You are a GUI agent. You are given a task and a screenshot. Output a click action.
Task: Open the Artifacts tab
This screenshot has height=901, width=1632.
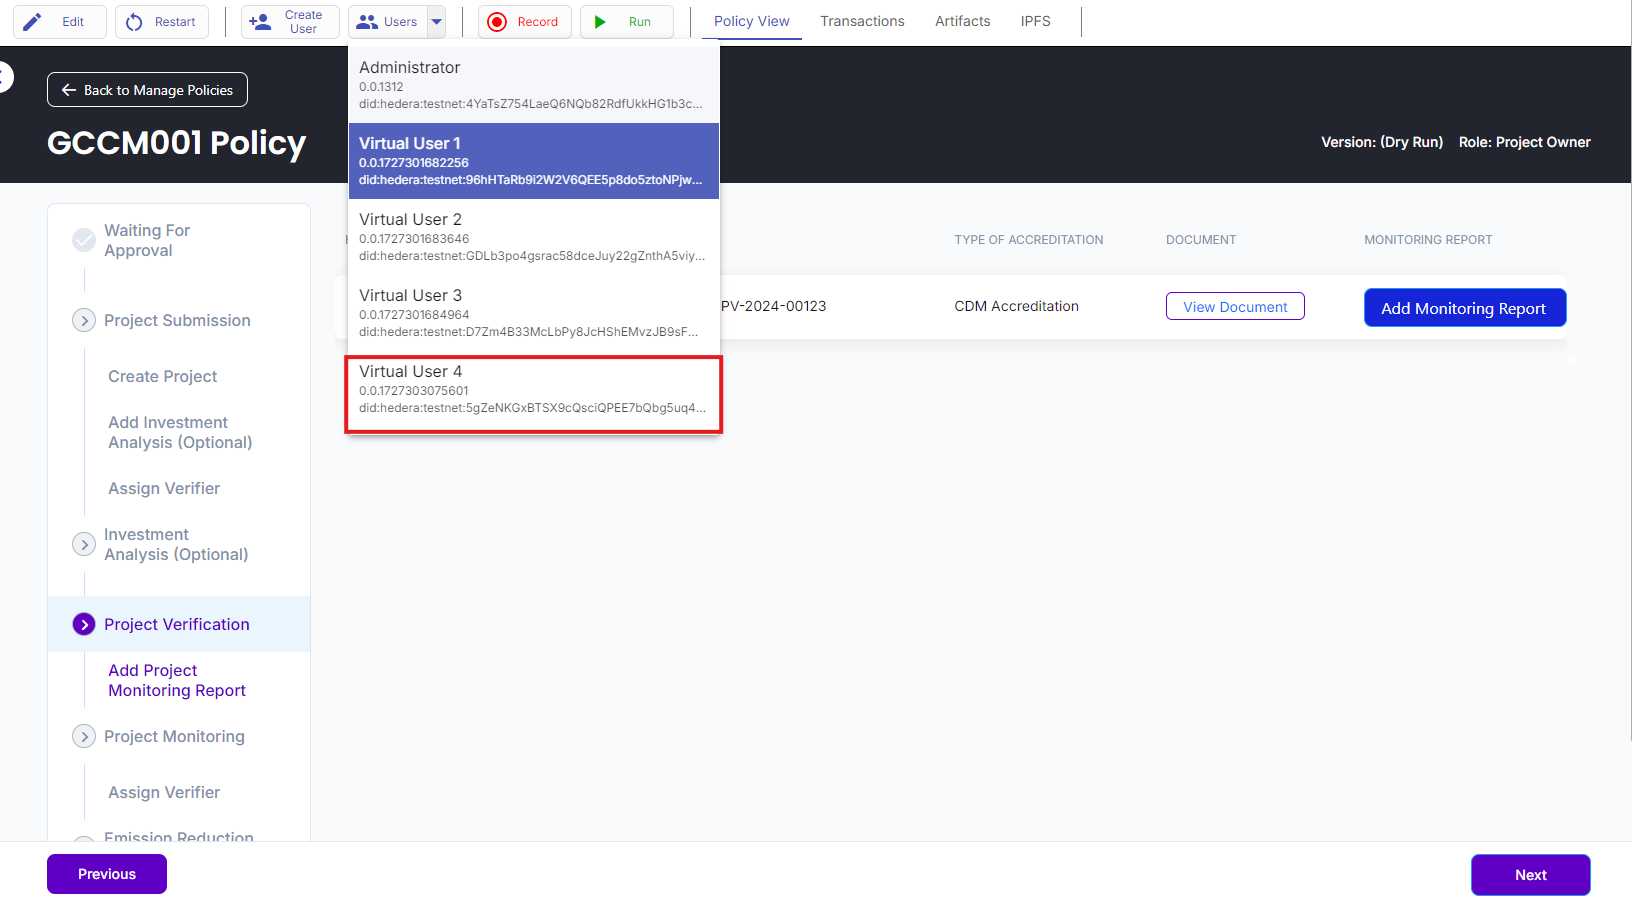click(962, 21)
